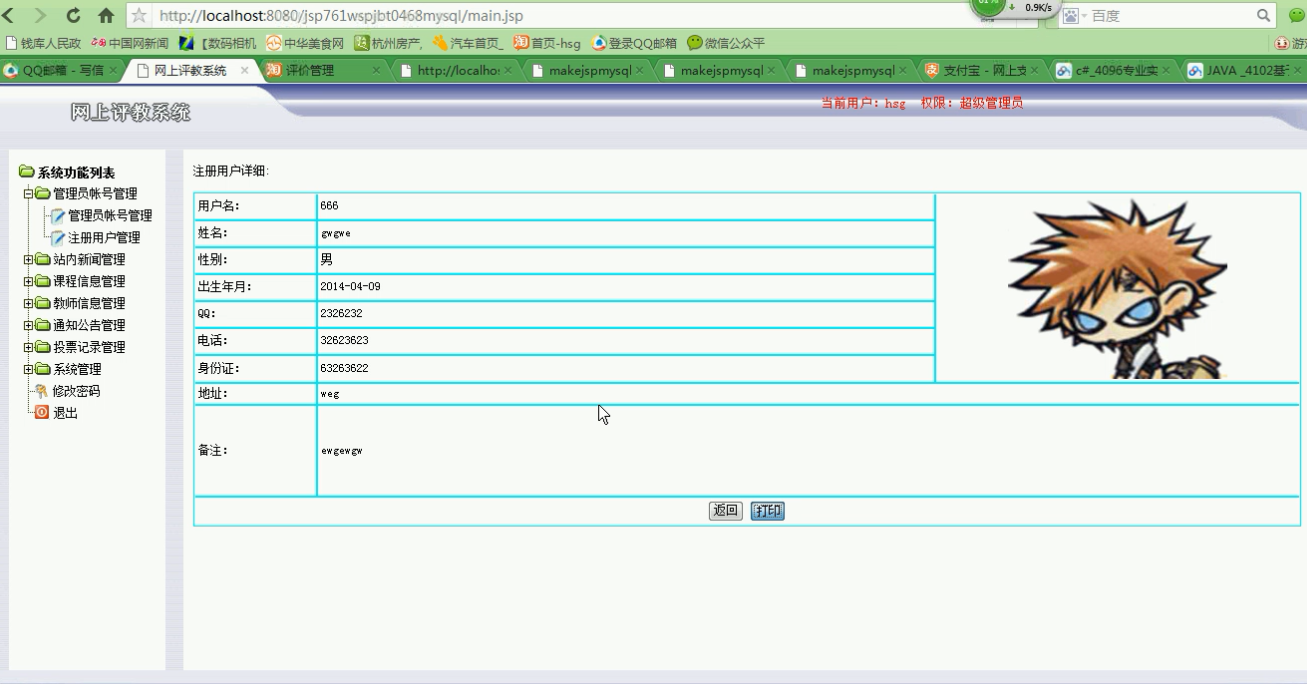Viewport: 1307px width, 684px height.
Task: Click the user's cartoon avatar photo
Action: pyautogui.click(x=1117, y=288)
